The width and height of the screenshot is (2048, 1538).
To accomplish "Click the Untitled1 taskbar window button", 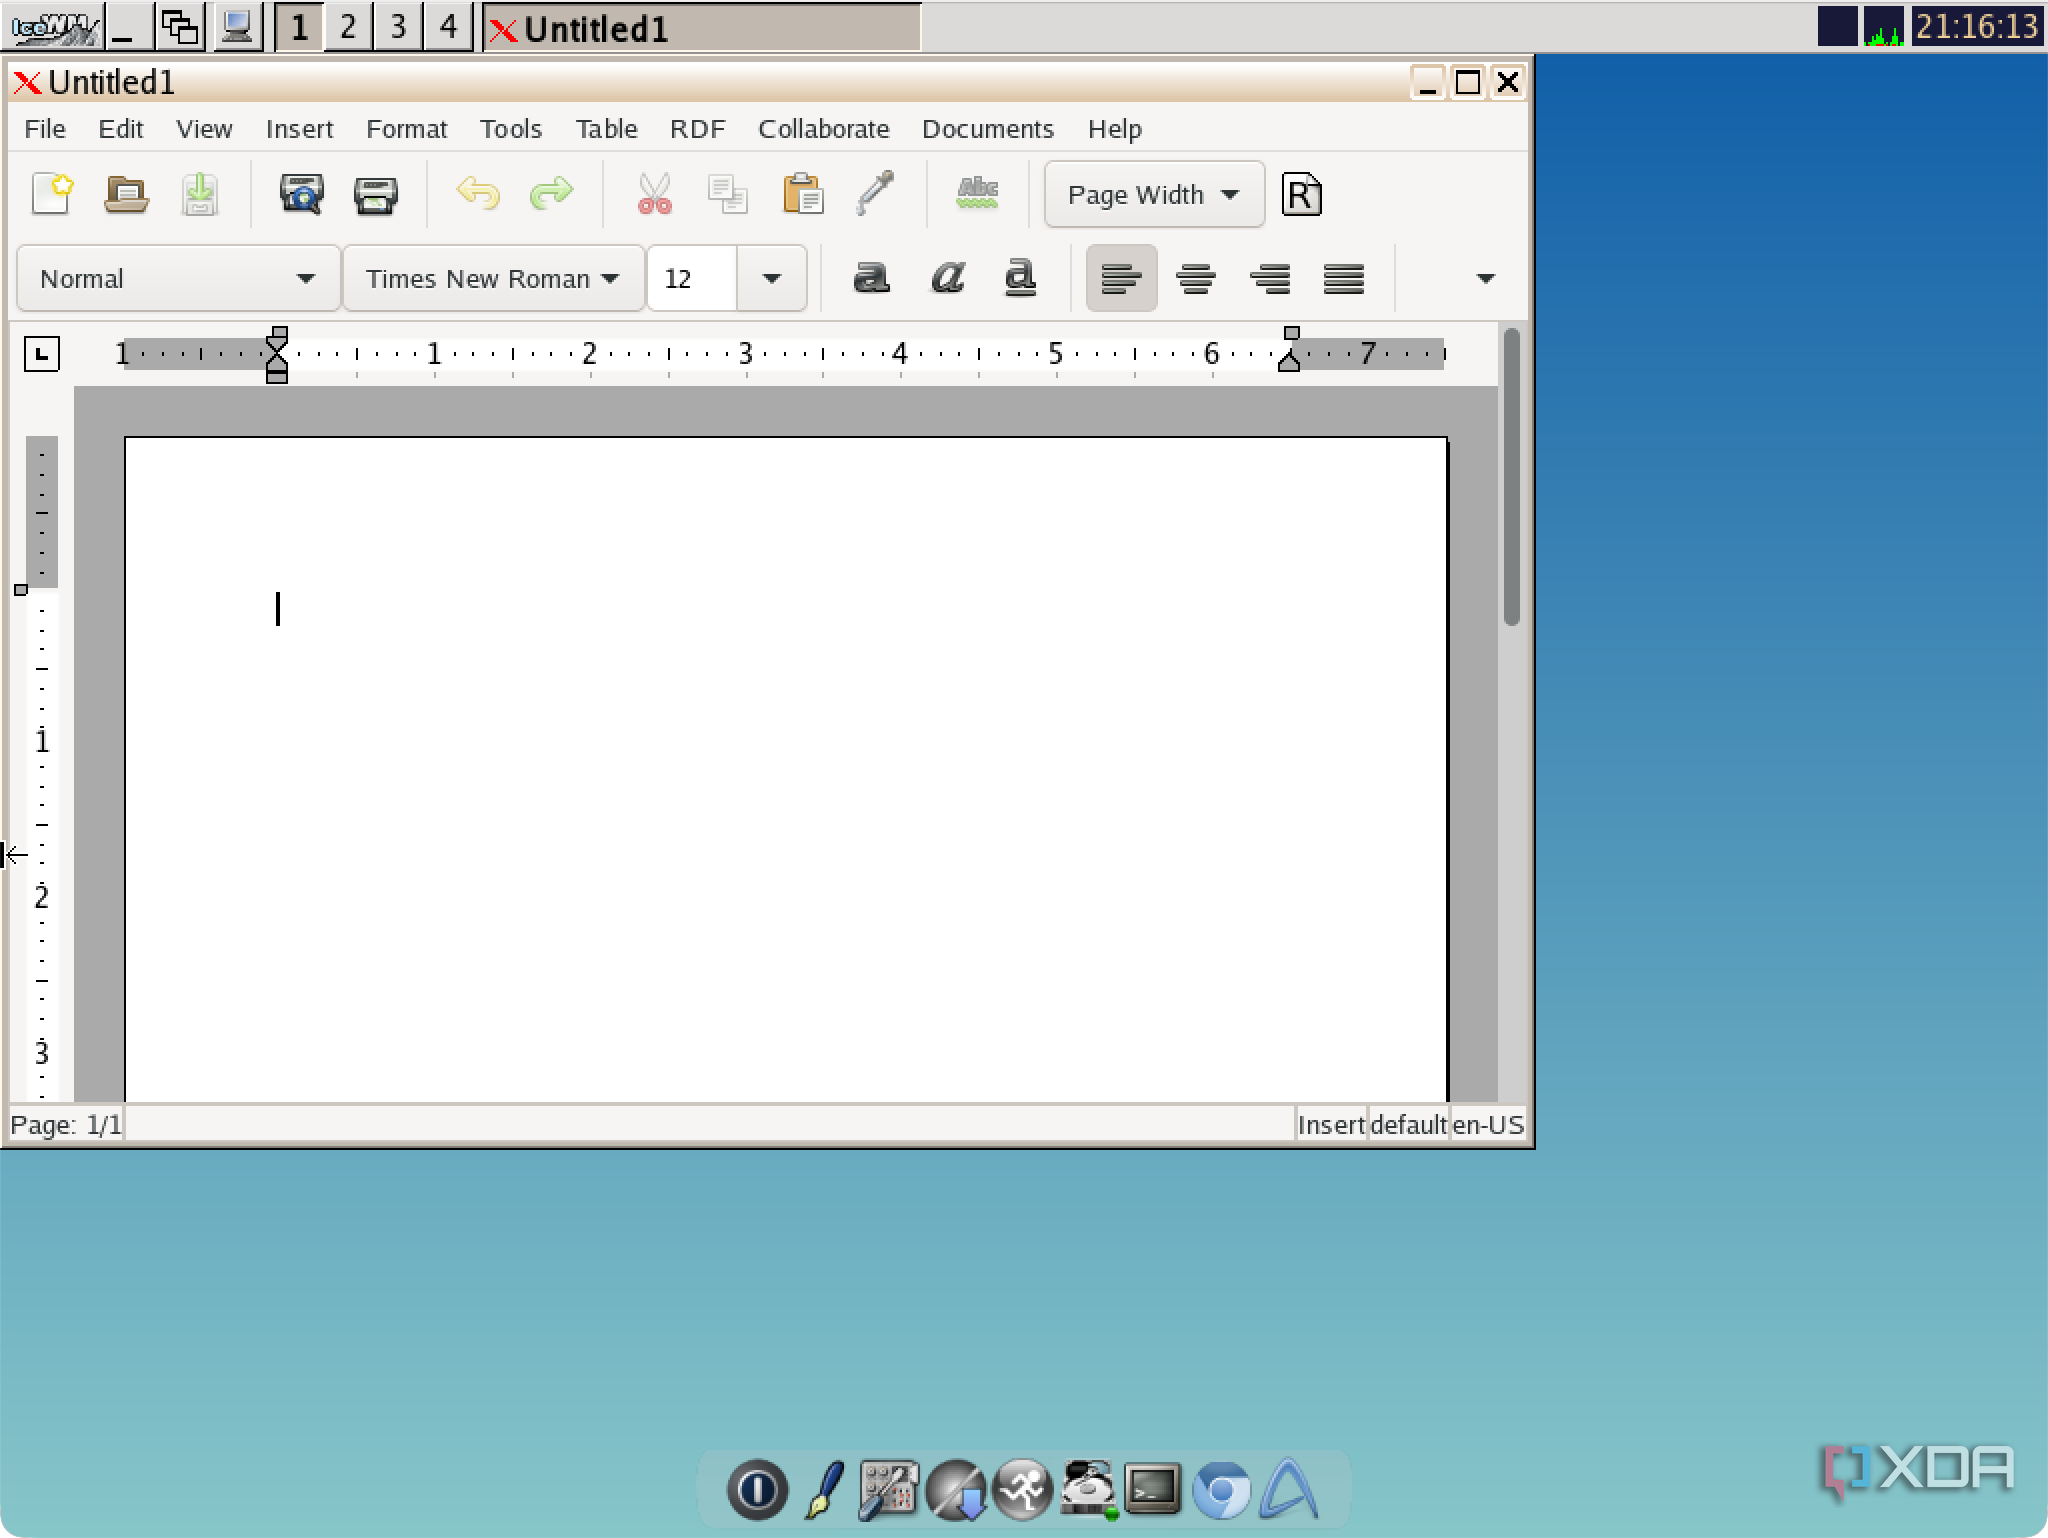I will 702,28.
